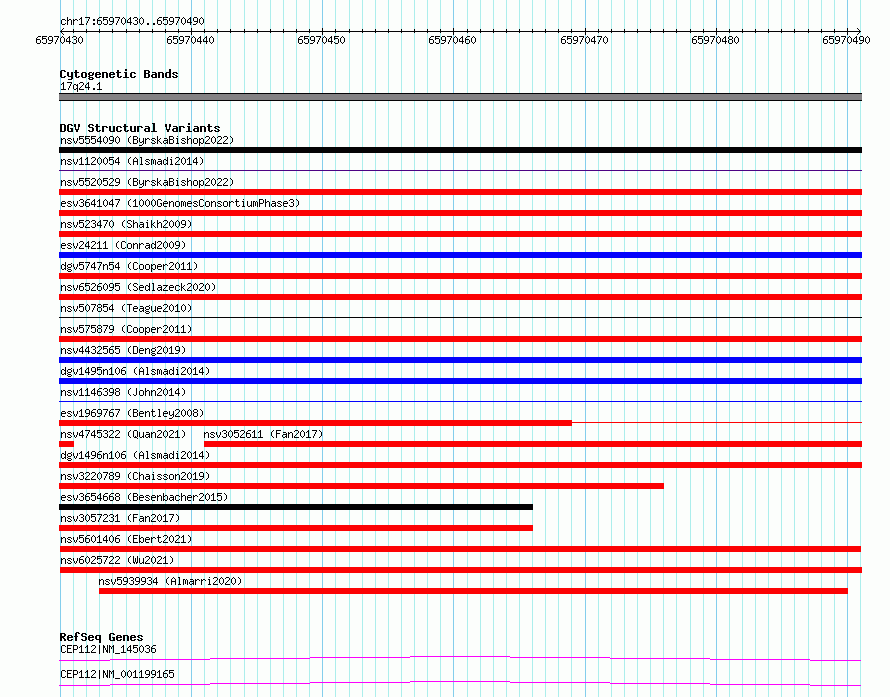Click esv1969767 (Bentley2008) label
890x697 pixels.
click(x=132, y=413)
